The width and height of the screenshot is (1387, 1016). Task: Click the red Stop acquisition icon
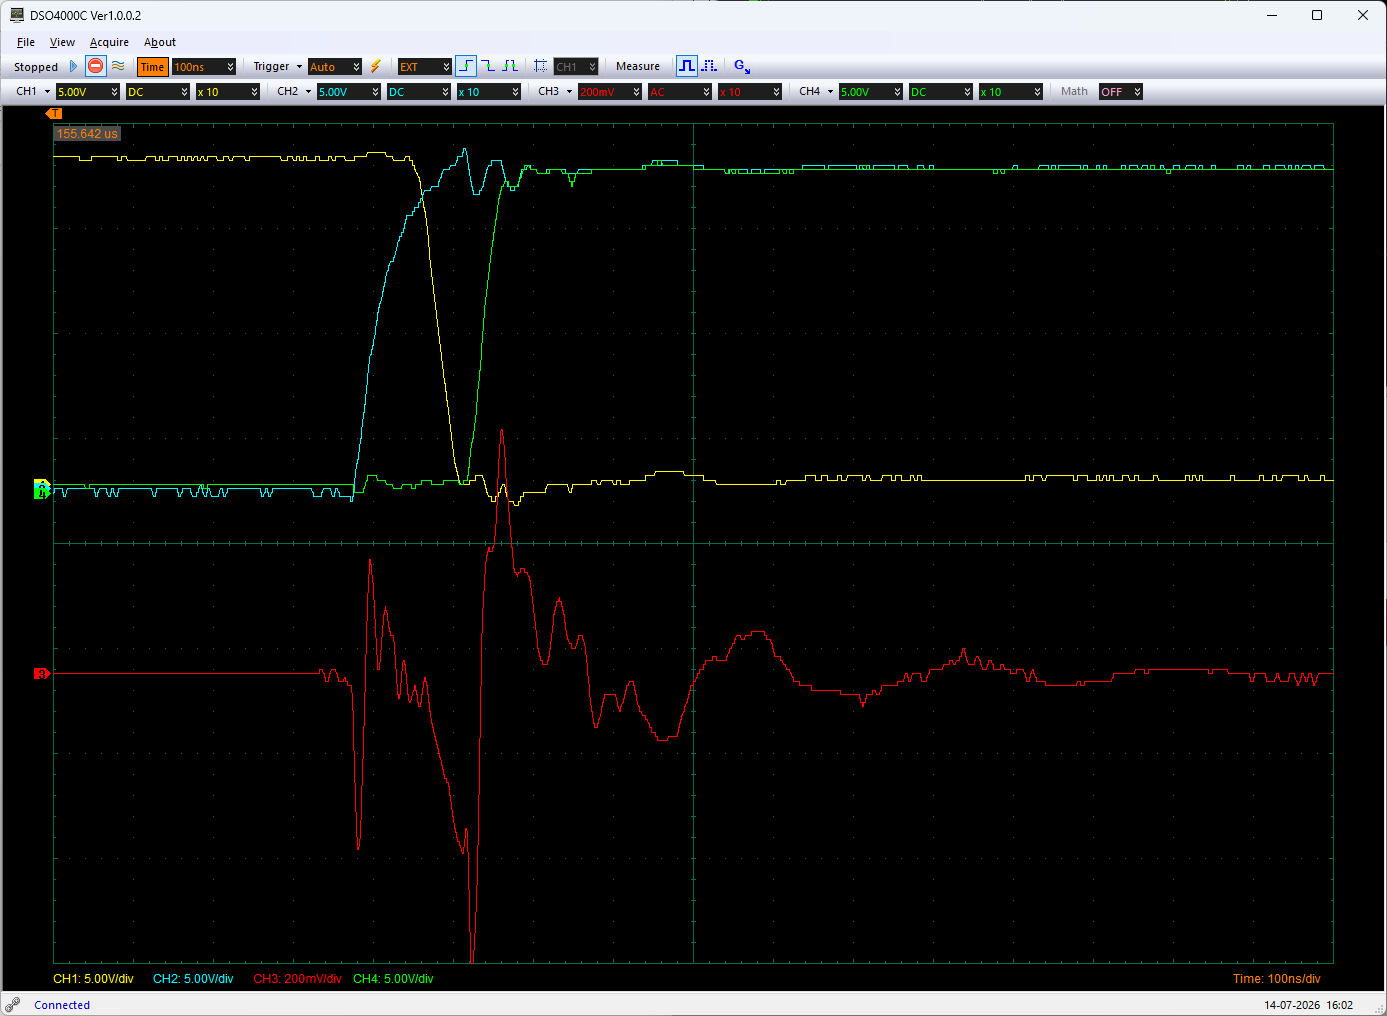pyautogui.click(x=95, y=66)
